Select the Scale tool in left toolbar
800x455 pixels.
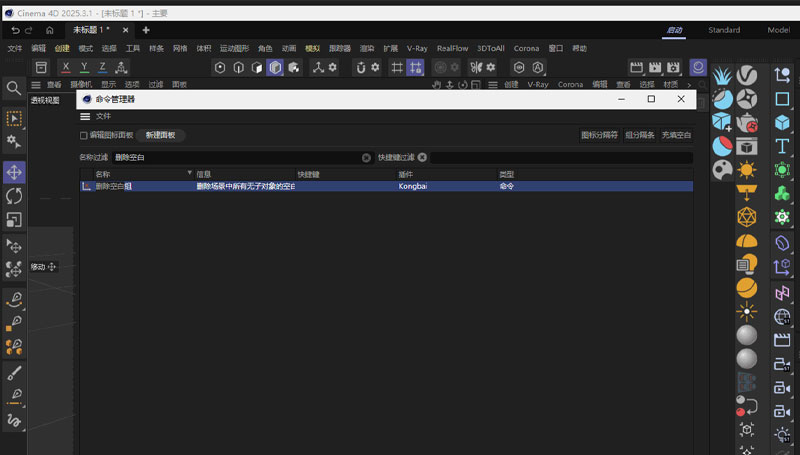tap(14, 219)
